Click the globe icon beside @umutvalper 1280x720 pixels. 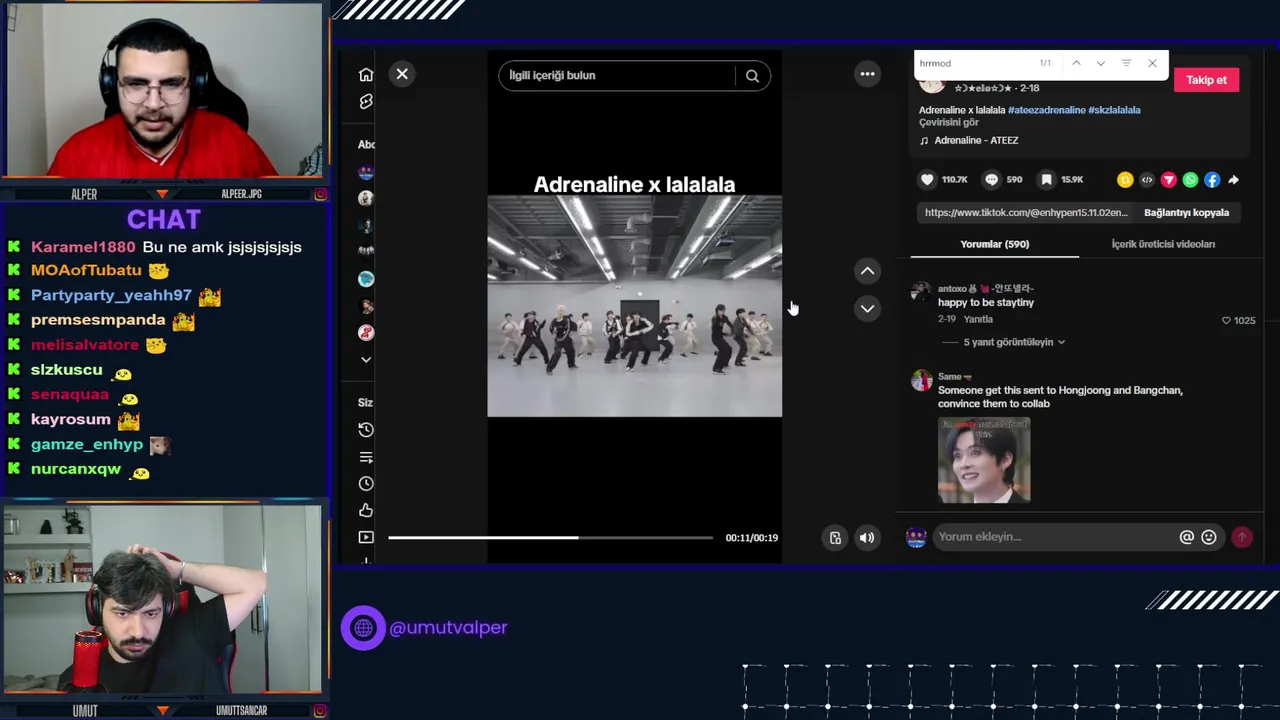pyautogui.click(x=363, y=628)
